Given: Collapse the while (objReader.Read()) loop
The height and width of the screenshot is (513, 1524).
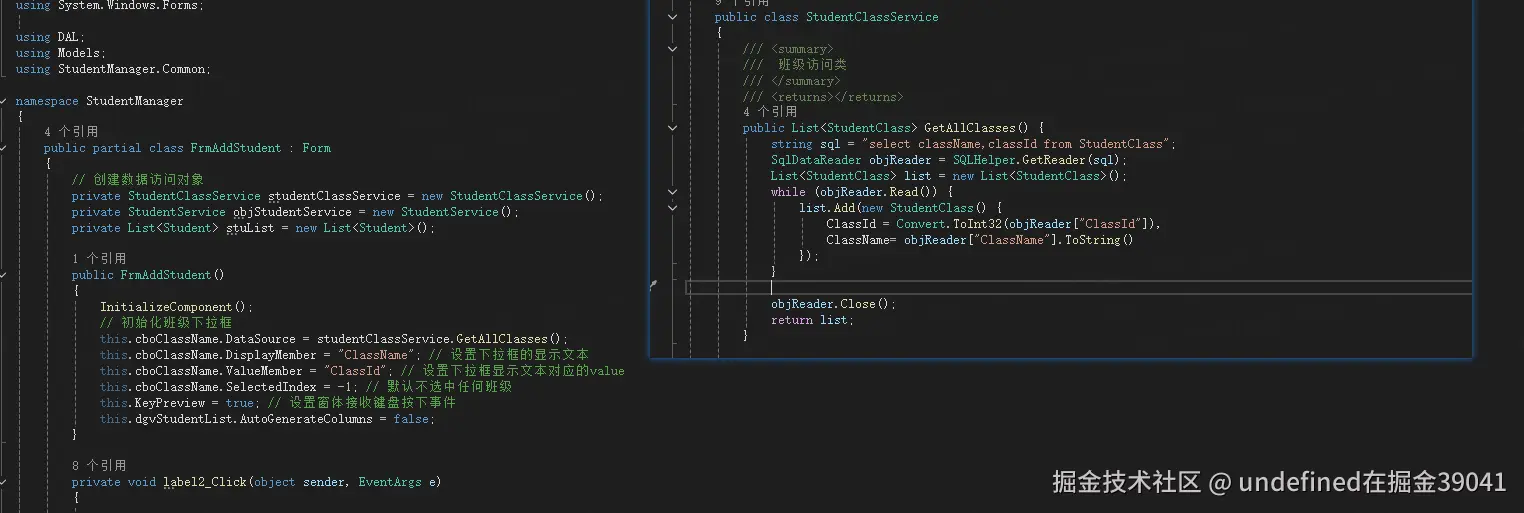Looking at the screenshot, I should tap(673, 192).
